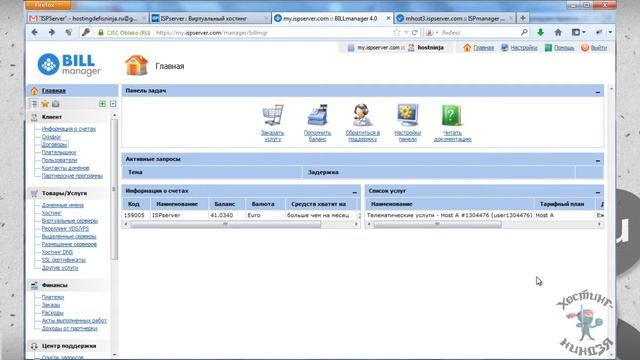The height and width of the screenshot is (360, 640).
Task: Switch to the ISPServer Gmail browser tab
Action: point(88,18)
